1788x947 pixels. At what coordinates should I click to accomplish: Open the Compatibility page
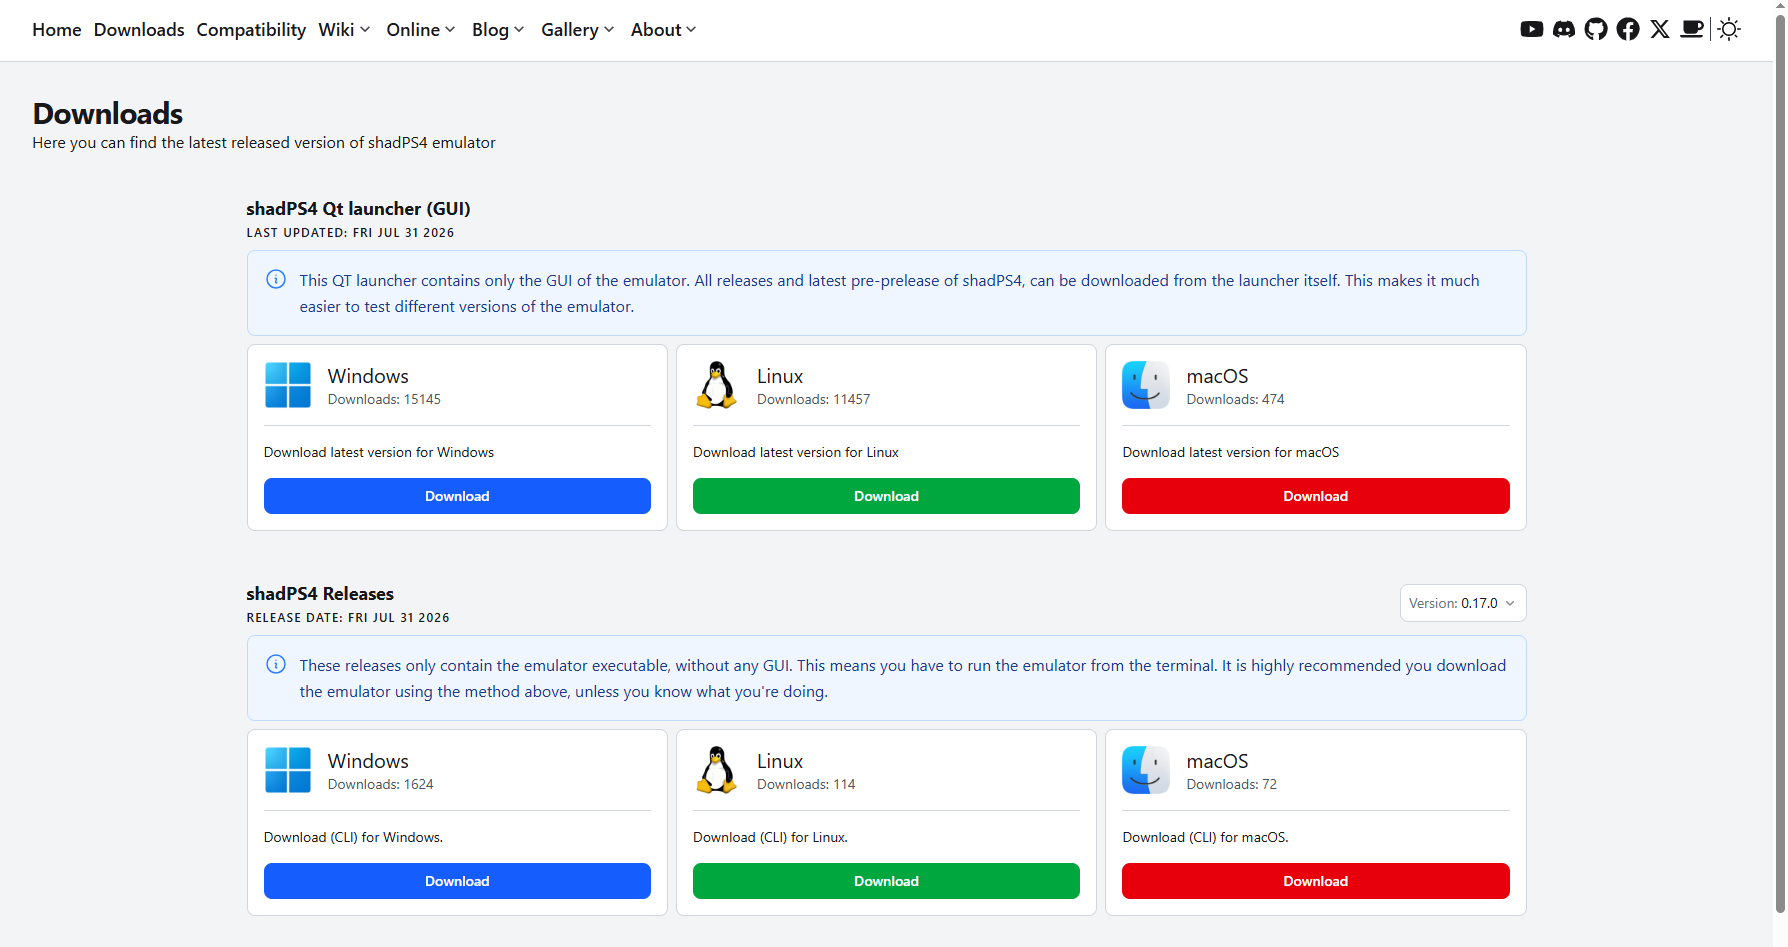[251, 30]
